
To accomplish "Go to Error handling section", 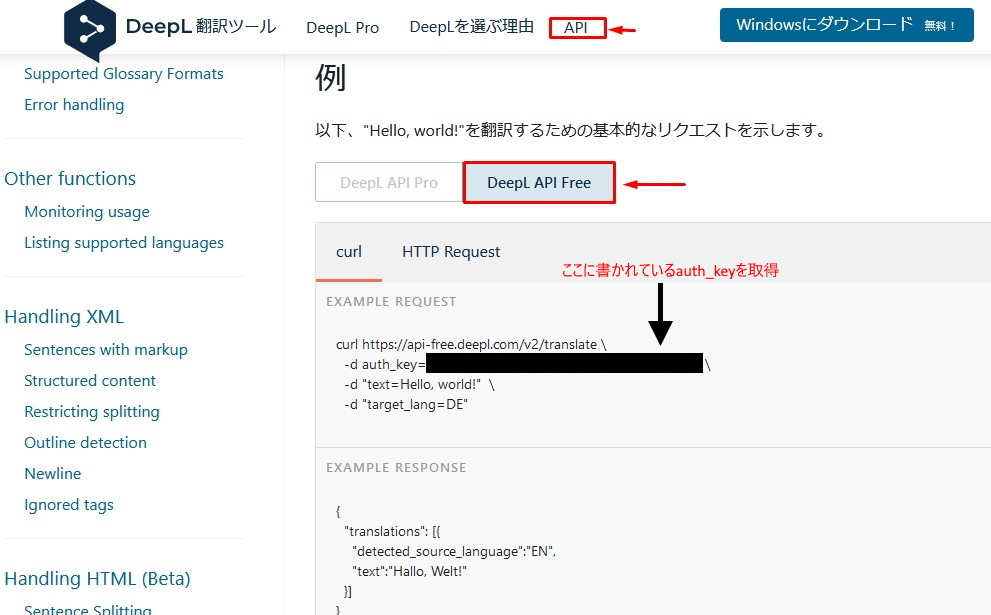I will pyautogui.click(x=74, y=104).
